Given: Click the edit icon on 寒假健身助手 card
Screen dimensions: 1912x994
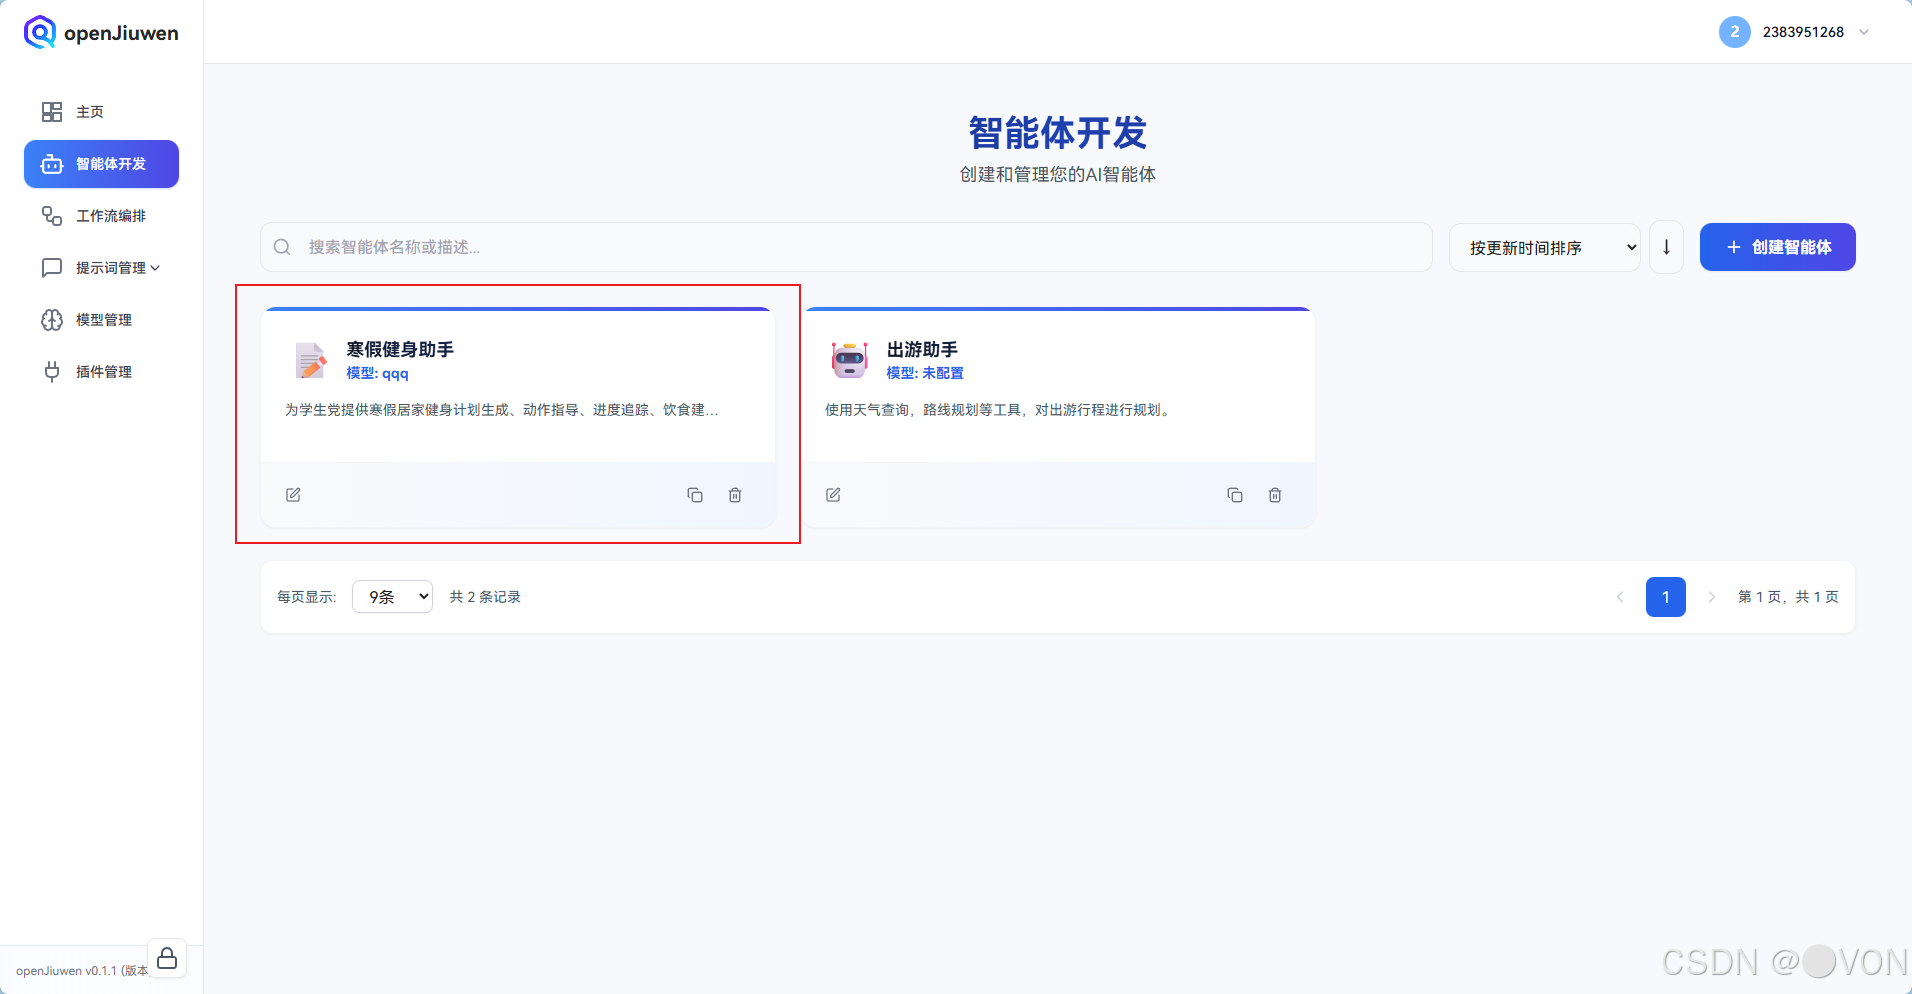Looking at the screenshot, I should pyautogui.click(x=292, y=494).
